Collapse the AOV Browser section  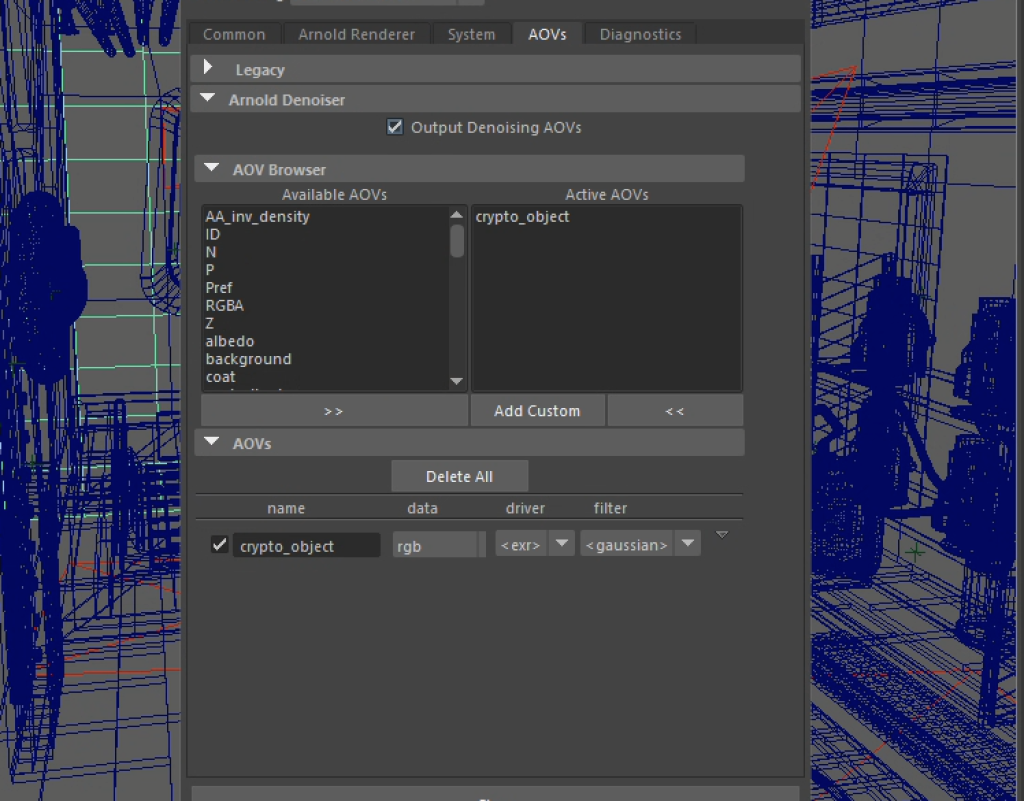(x=211, y=169)
